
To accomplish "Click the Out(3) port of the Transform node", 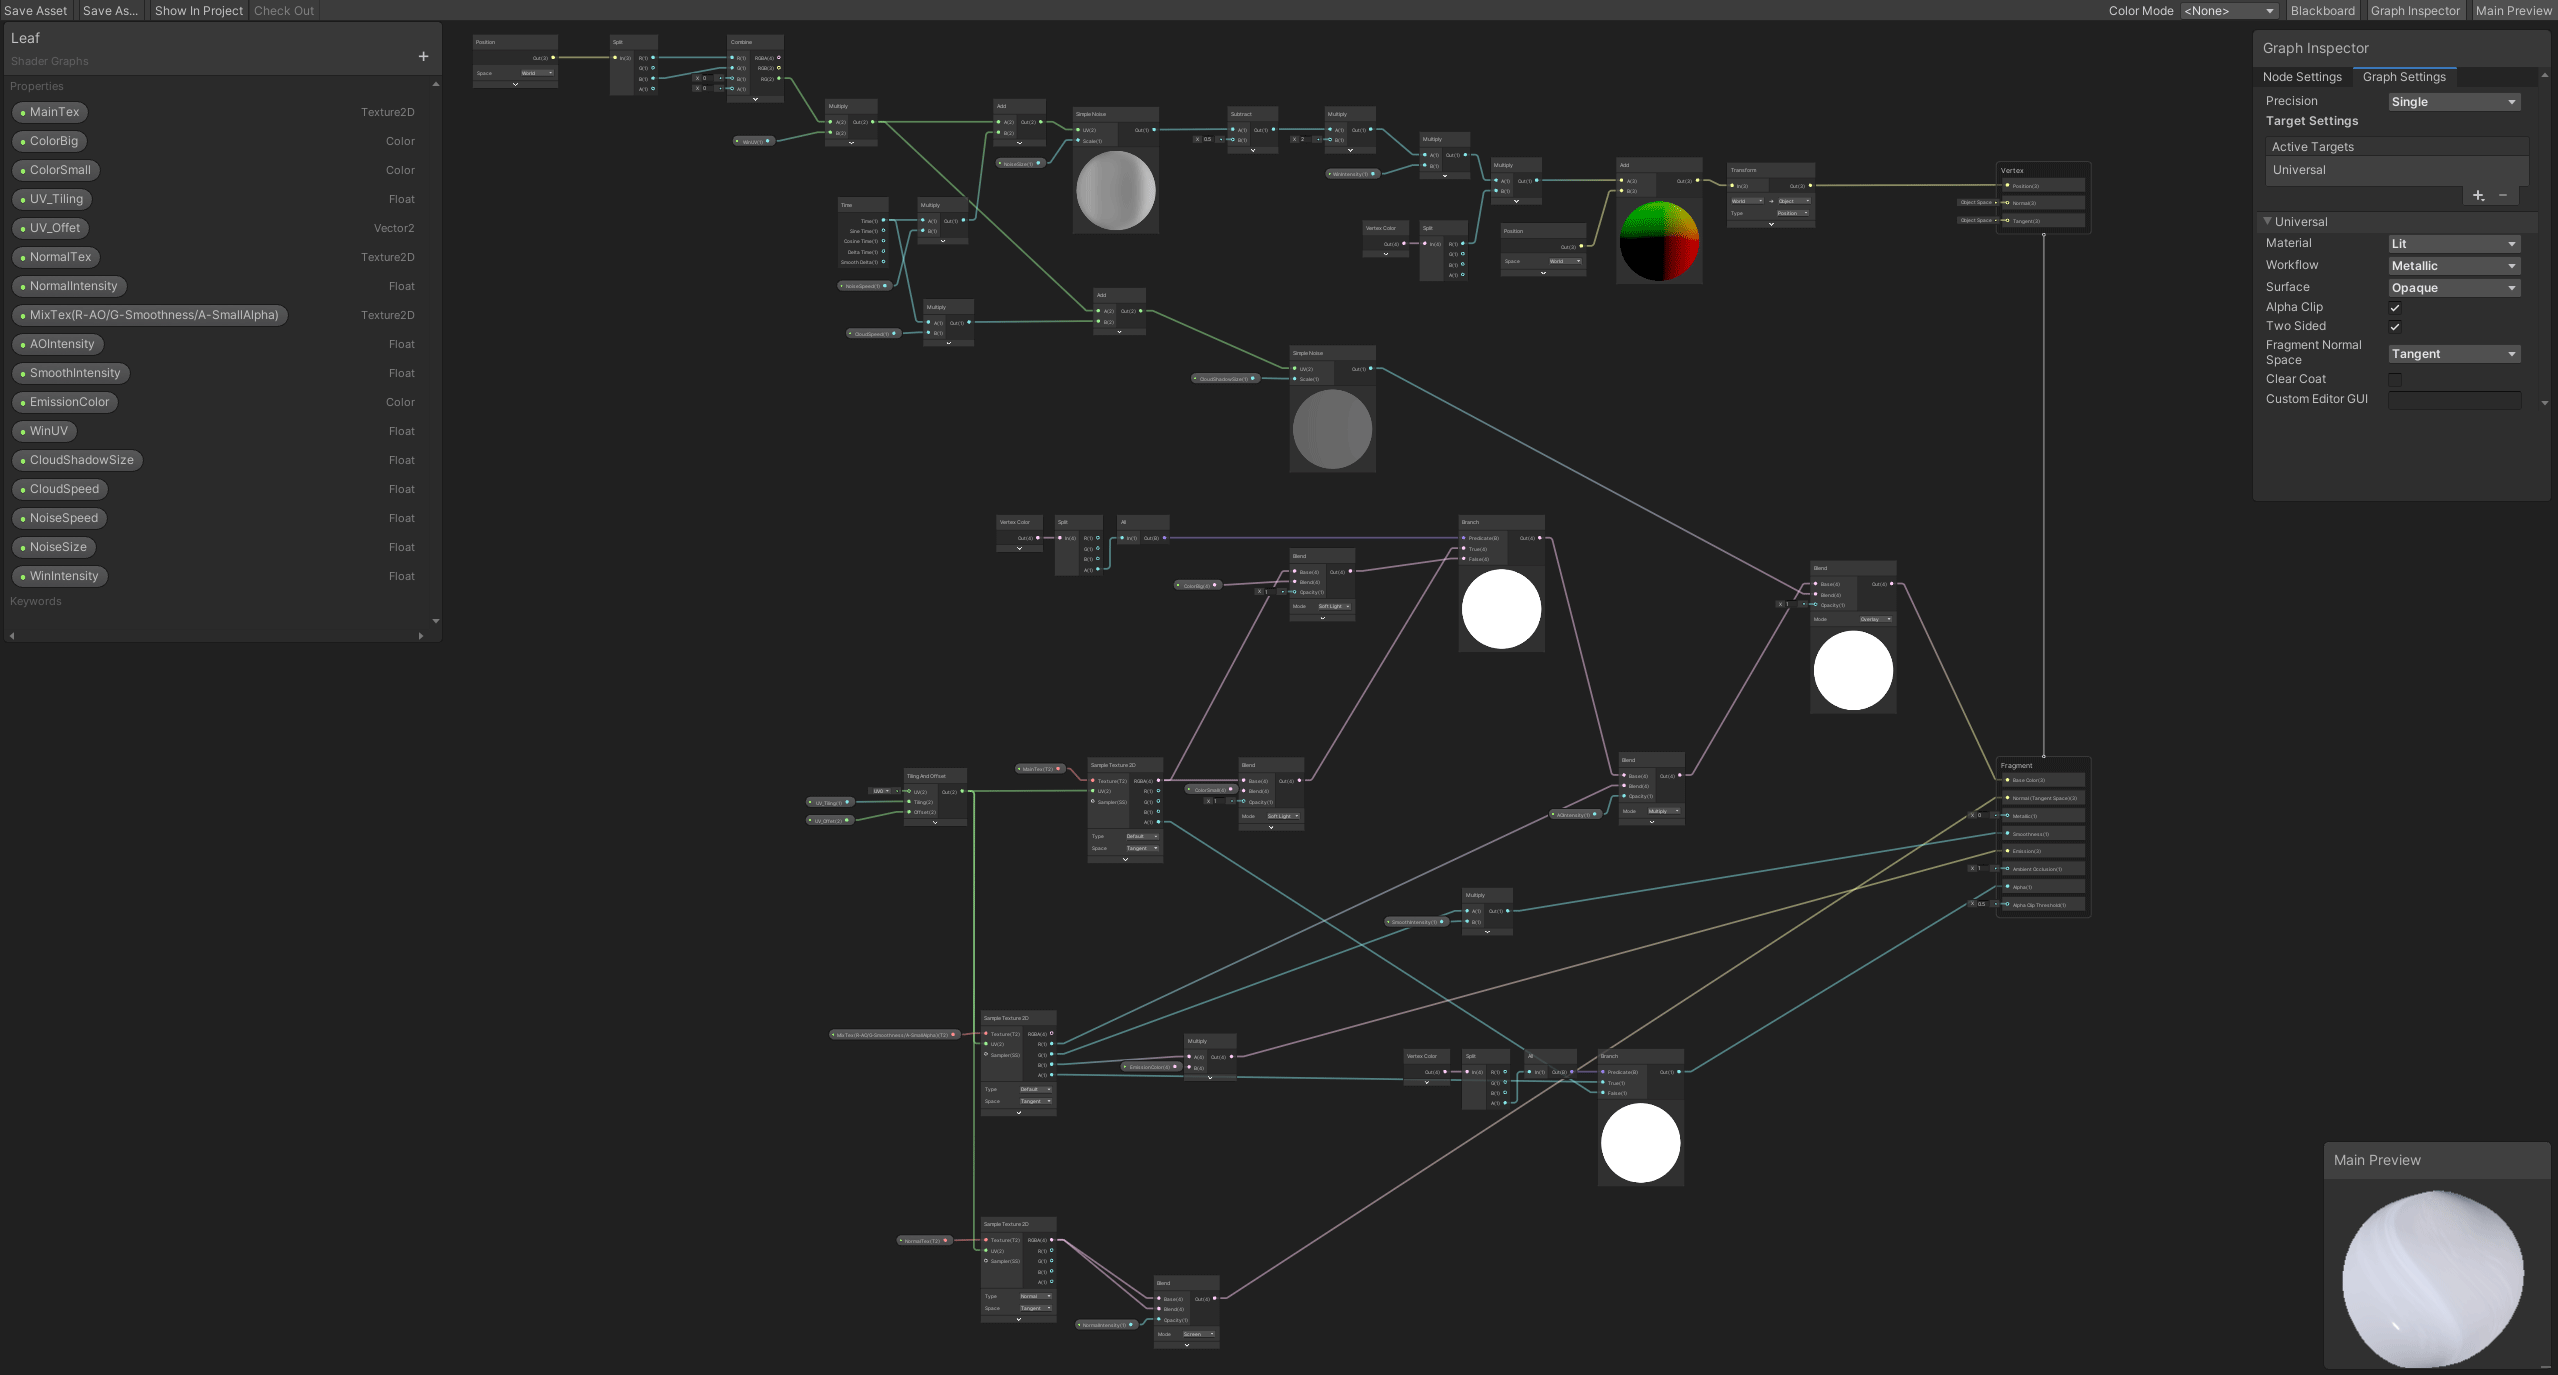I will pos(1810,186).
